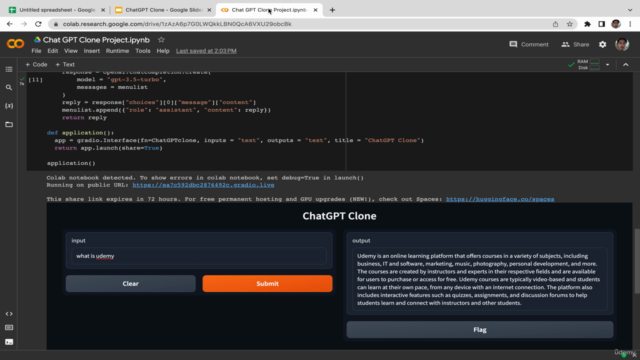Screen dimensions: 640x360
Task: Expand the runtime connection options dropdown
Action: point(607,64)
